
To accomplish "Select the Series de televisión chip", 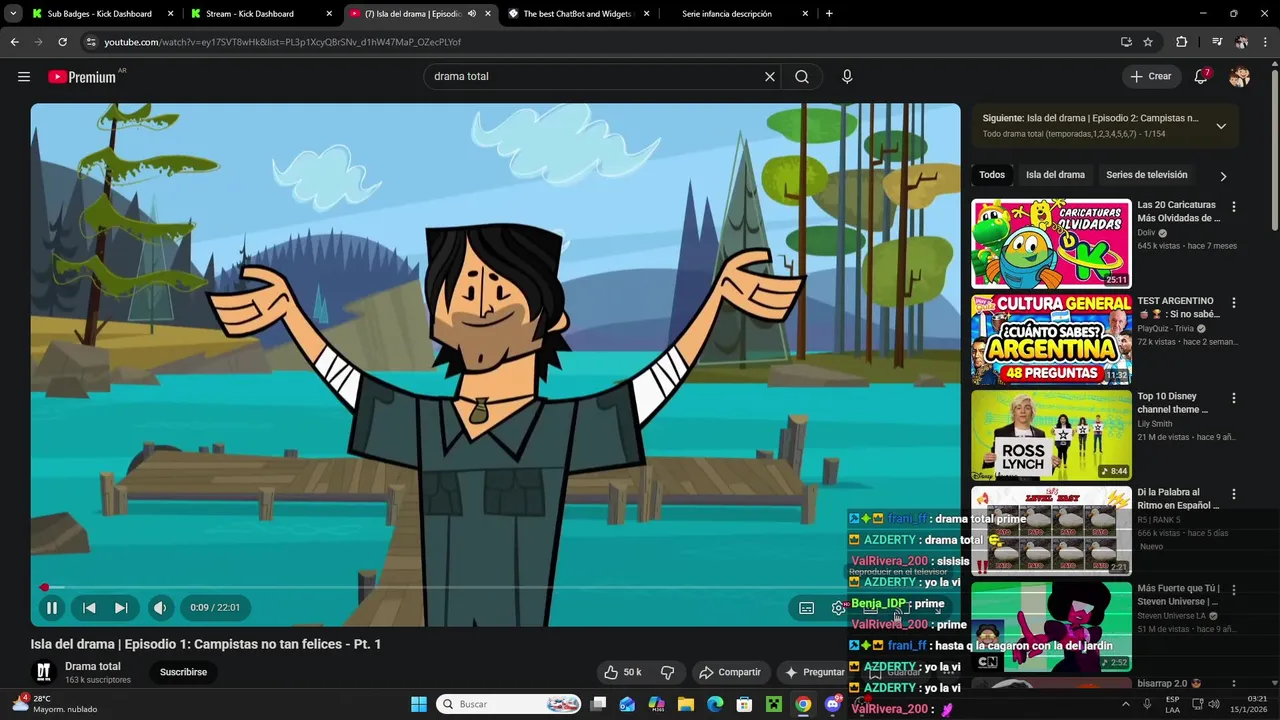I will tap(1147, 175).
